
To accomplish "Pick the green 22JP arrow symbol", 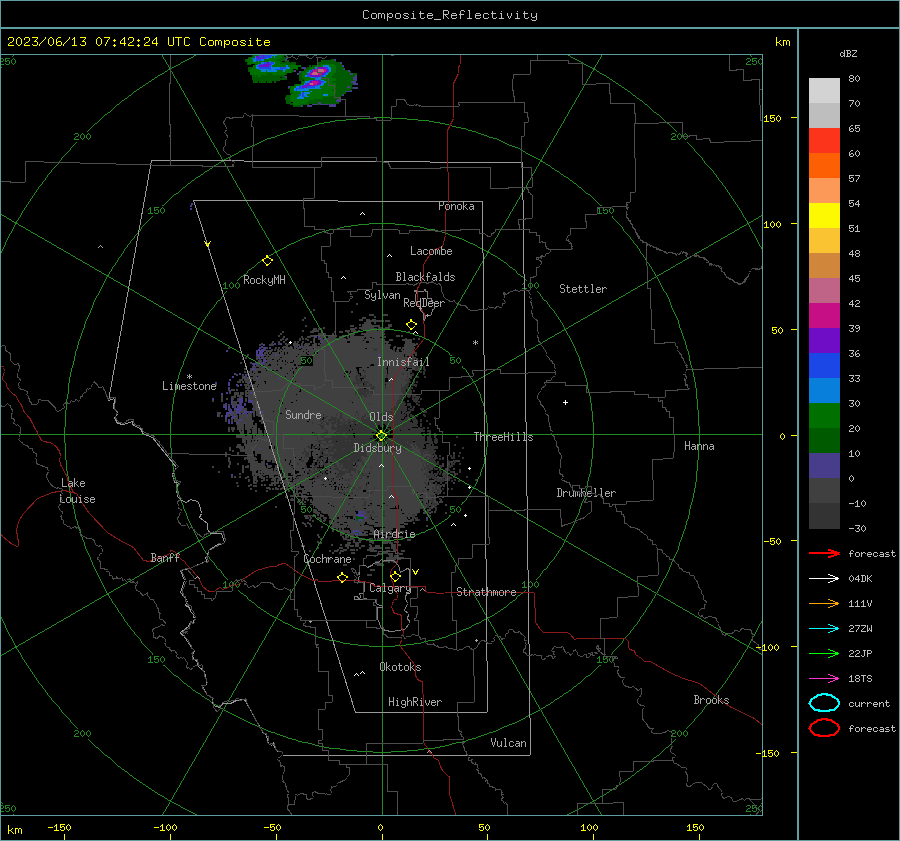I will 824,653.
